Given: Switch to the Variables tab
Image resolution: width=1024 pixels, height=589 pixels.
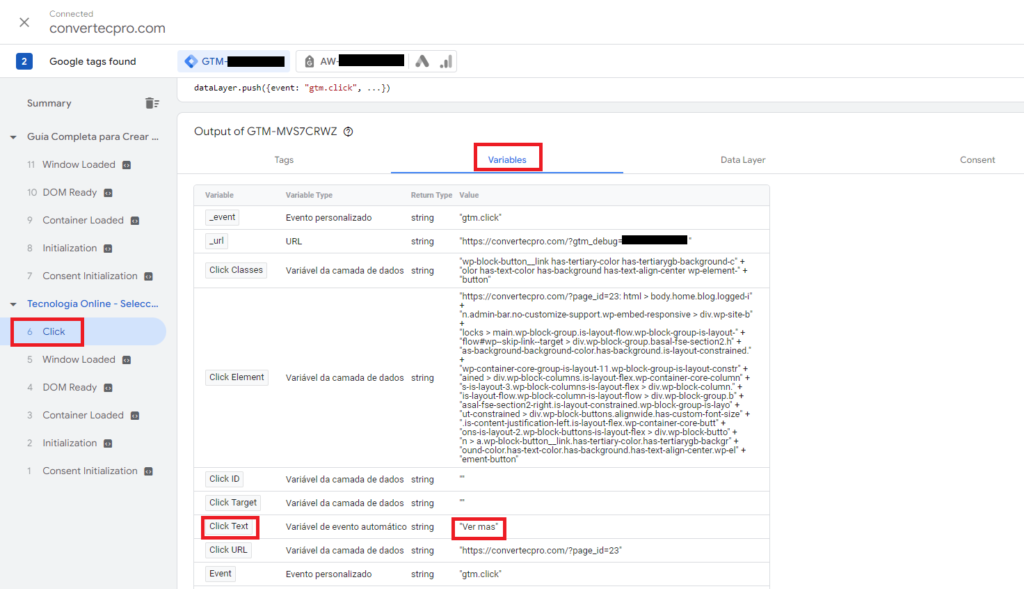Looking at the screenshot, I should (x=507, y=160).
